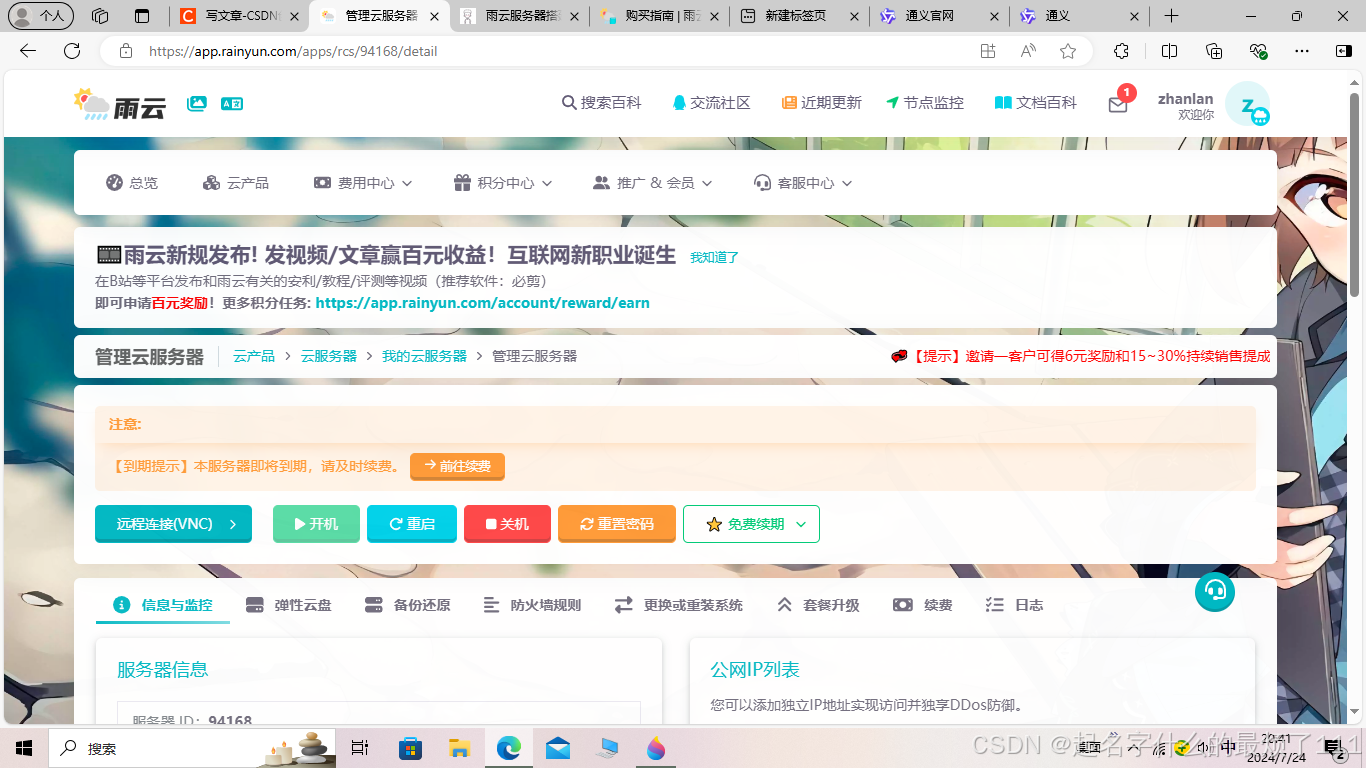Open 近期更新 updates
This screenshot has width=1366, height=768.
822,103
